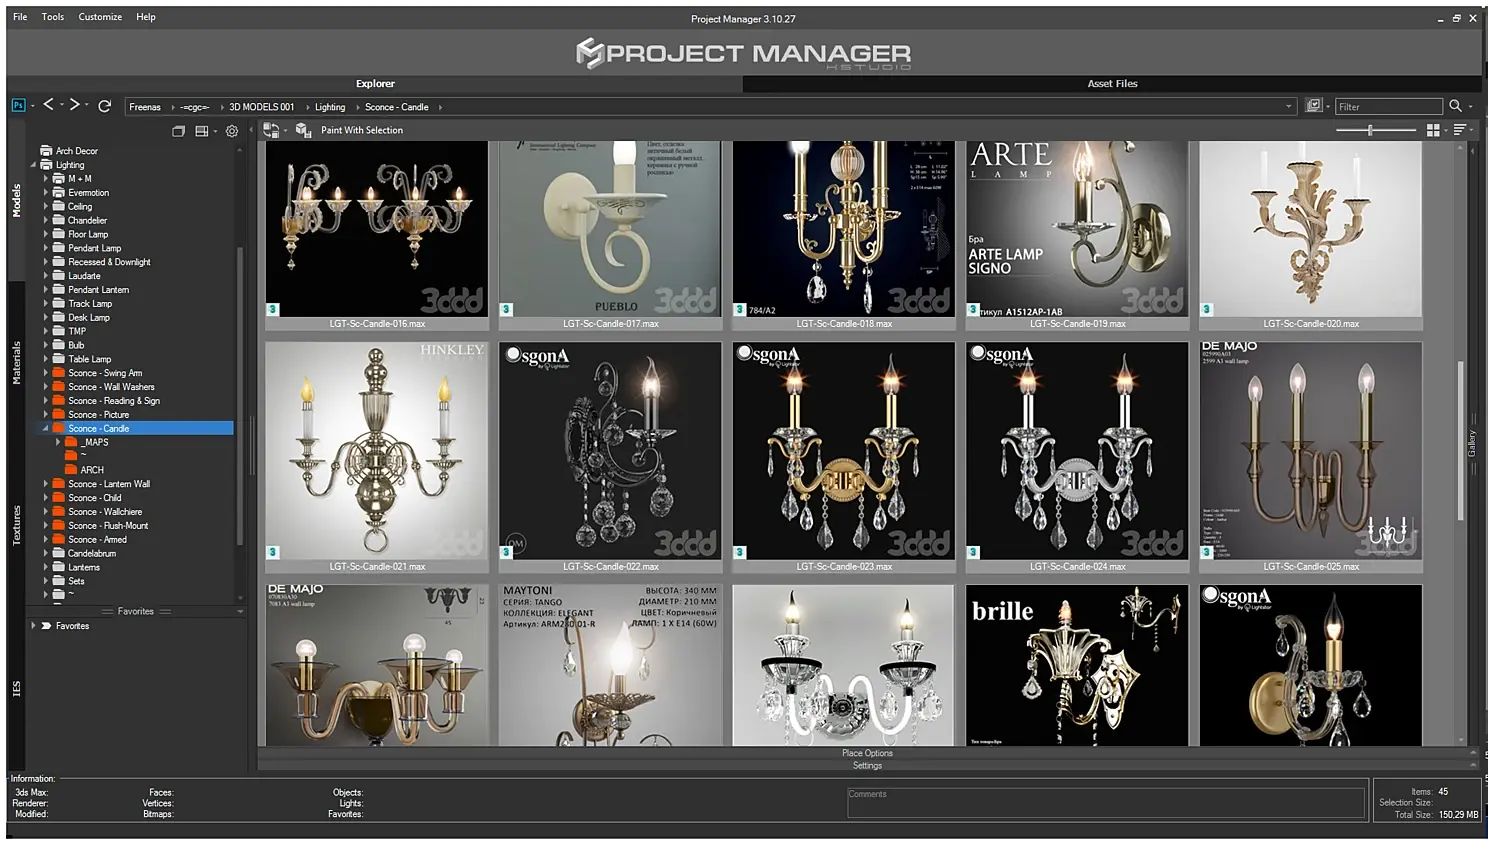Click the panel layout icon above the folder tree
The width and height of the screenshot is (1488, 841).
pos(201,131)
